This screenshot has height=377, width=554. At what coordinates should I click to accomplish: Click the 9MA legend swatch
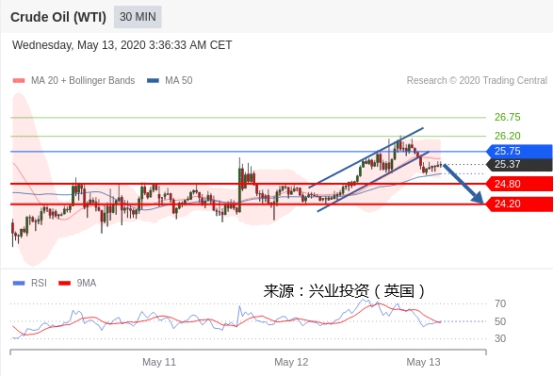coord(65,283)
